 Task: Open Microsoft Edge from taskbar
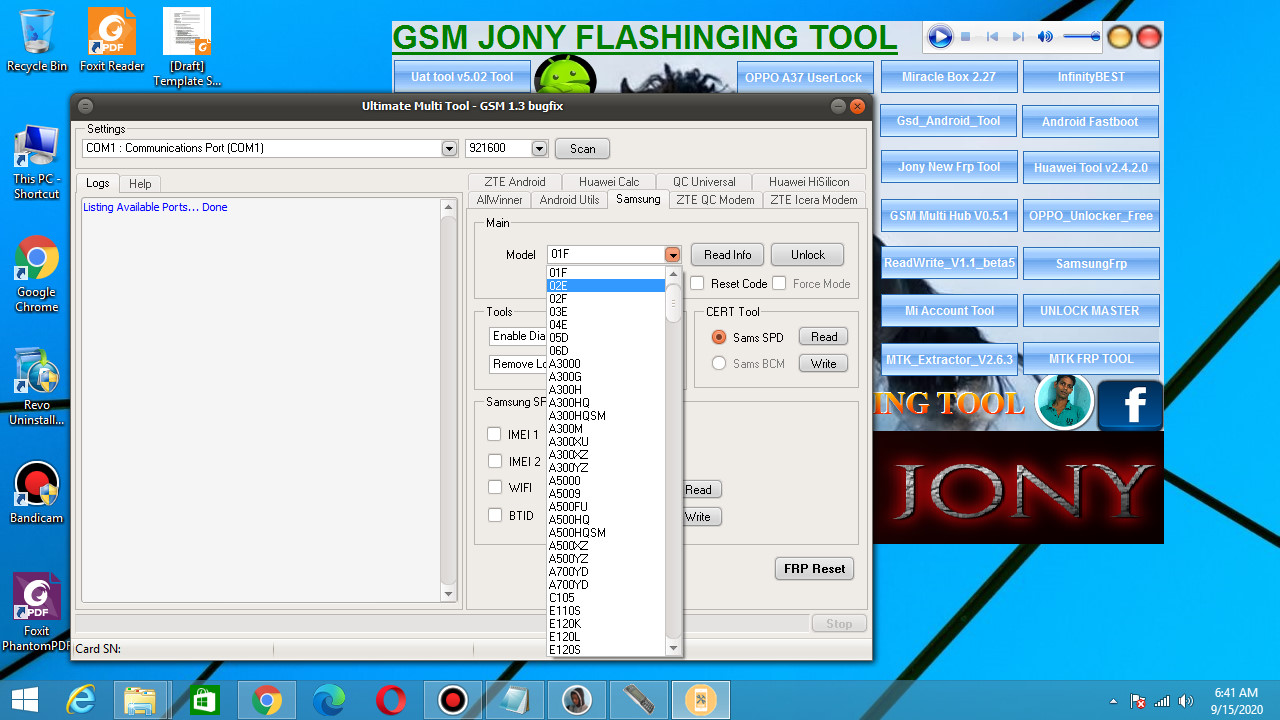coord(328,700)
